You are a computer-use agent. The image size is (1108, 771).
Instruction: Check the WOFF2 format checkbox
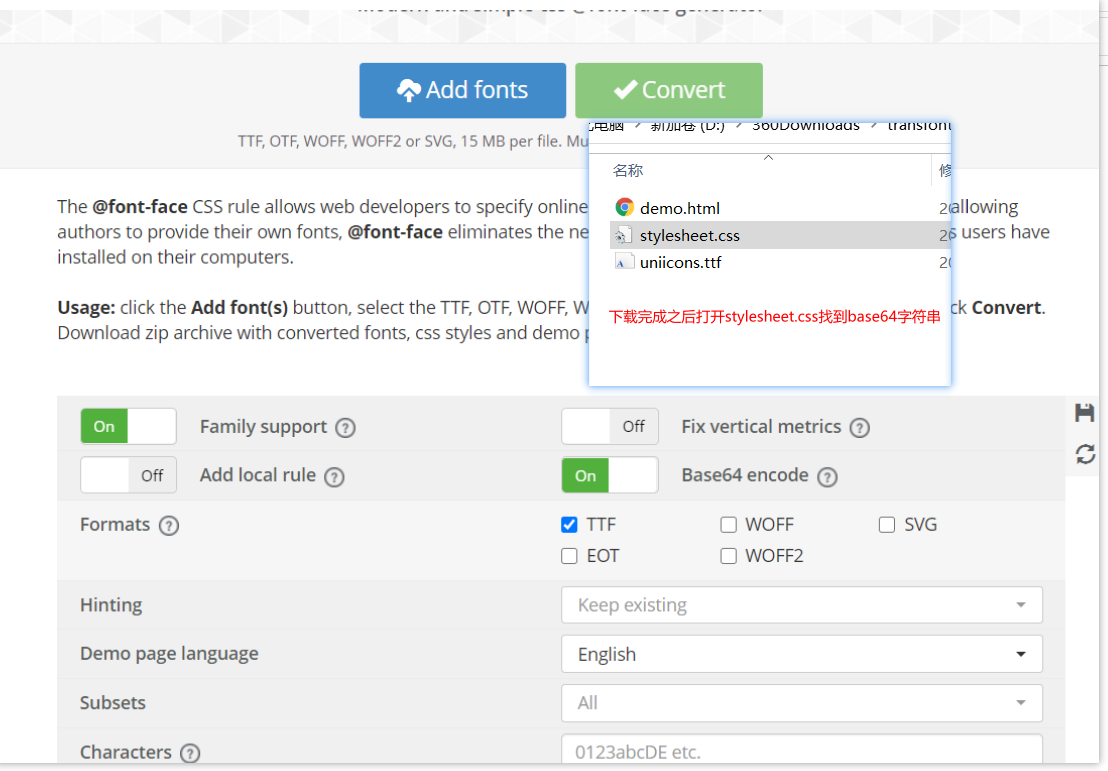729,556
